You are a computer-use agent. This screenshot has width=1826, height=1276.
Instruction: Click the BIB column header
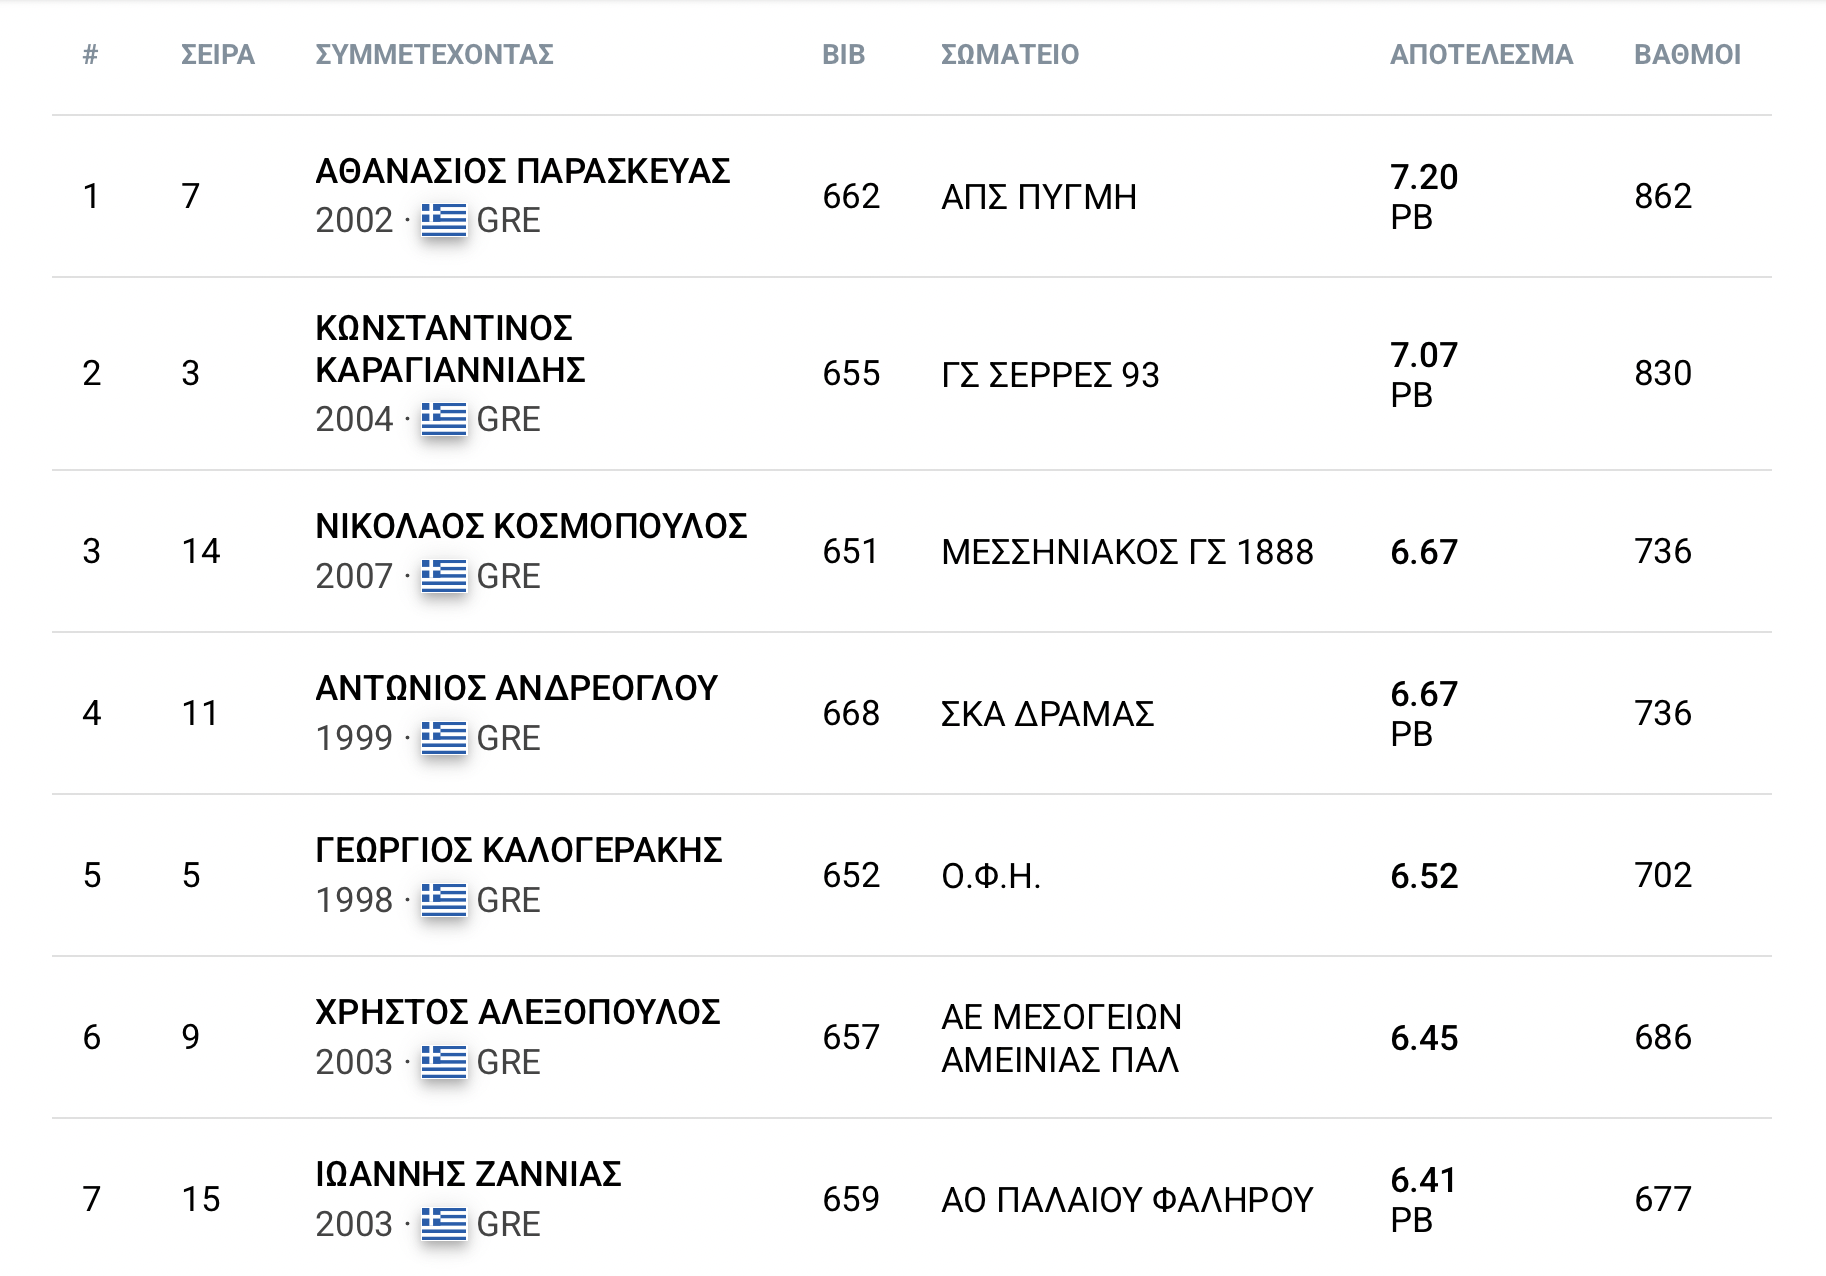(843, 55)
